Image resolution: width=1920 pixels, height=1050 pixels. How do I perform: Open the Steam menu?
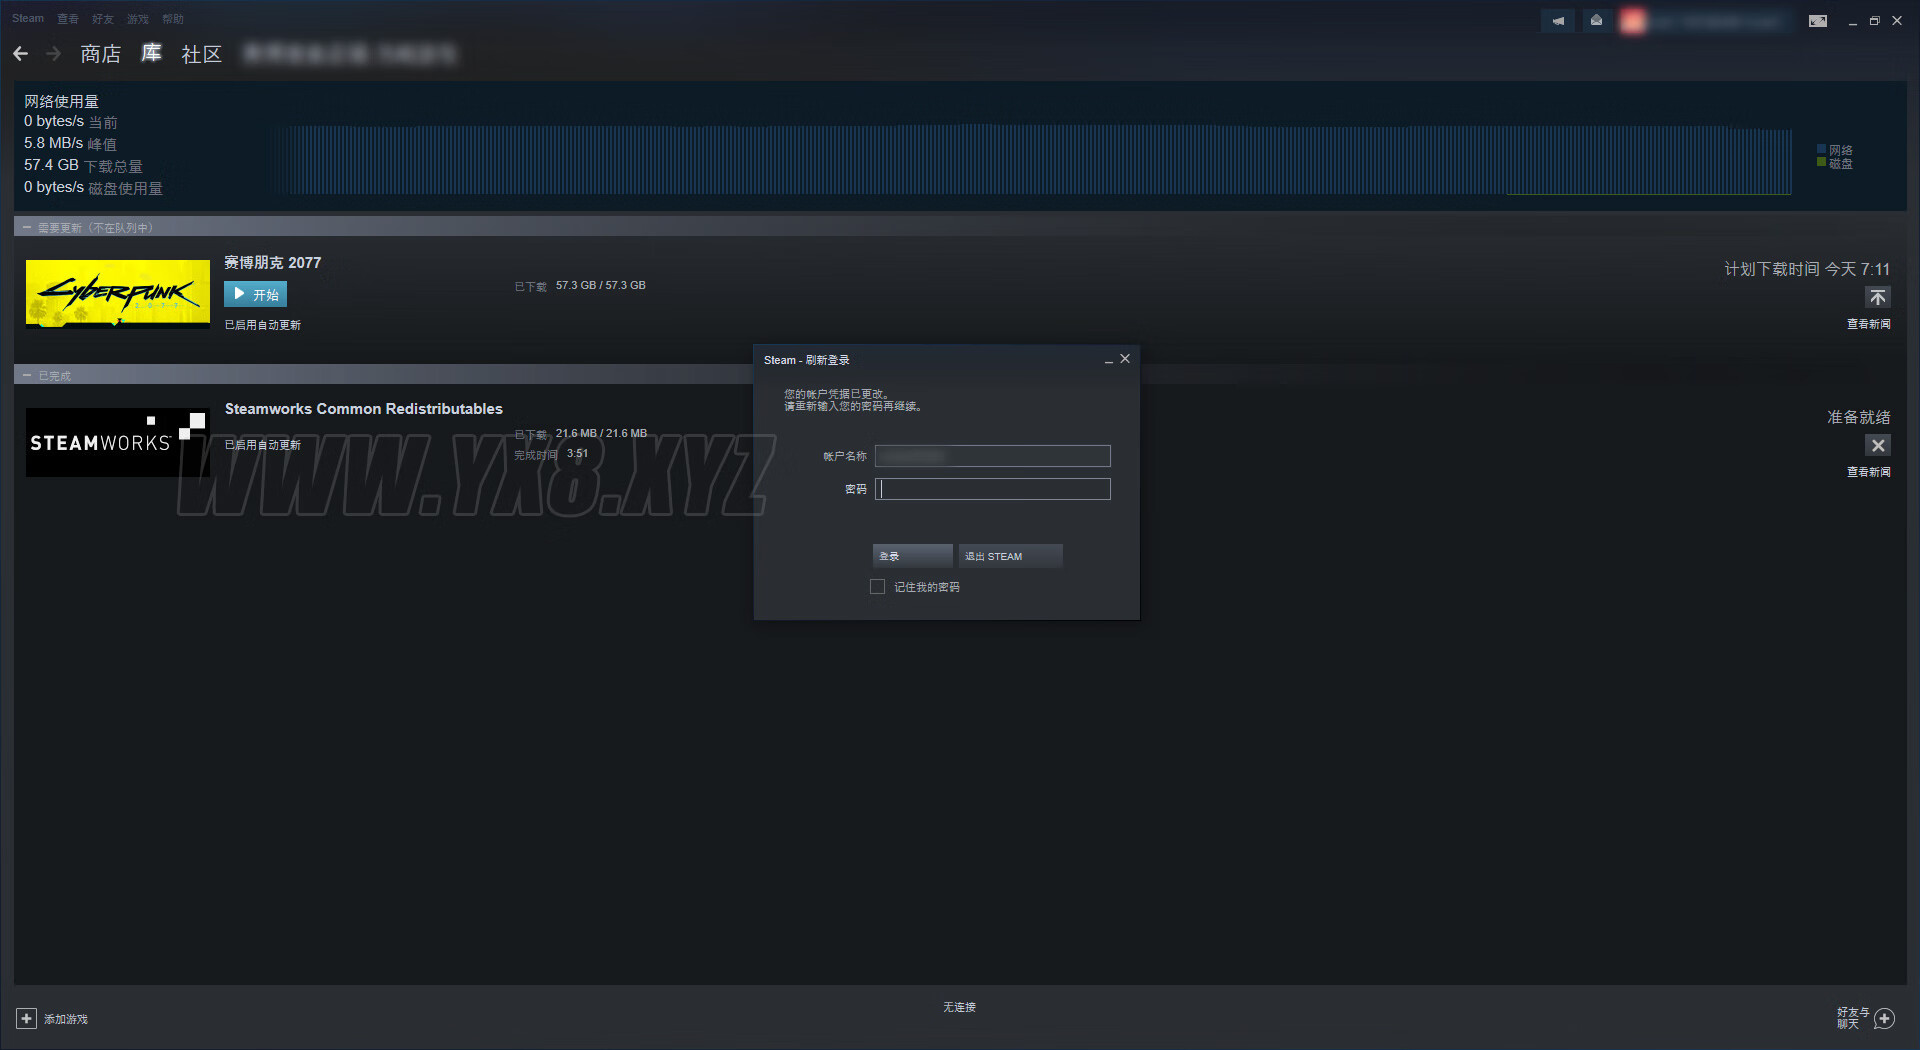28,18
